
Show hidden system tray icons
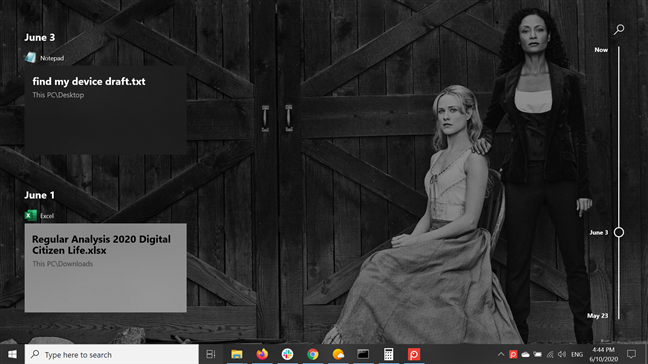coord(501,354)
